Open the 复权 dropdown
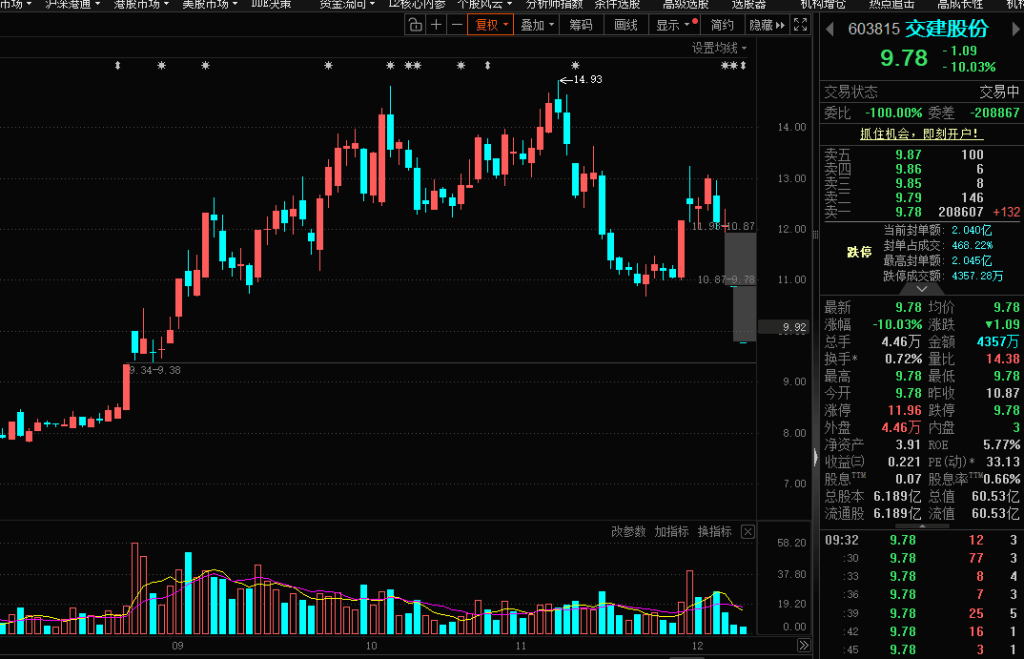The width and height of the screenshot is (1024, 659). pyautogui.click(x=491, y=25)
